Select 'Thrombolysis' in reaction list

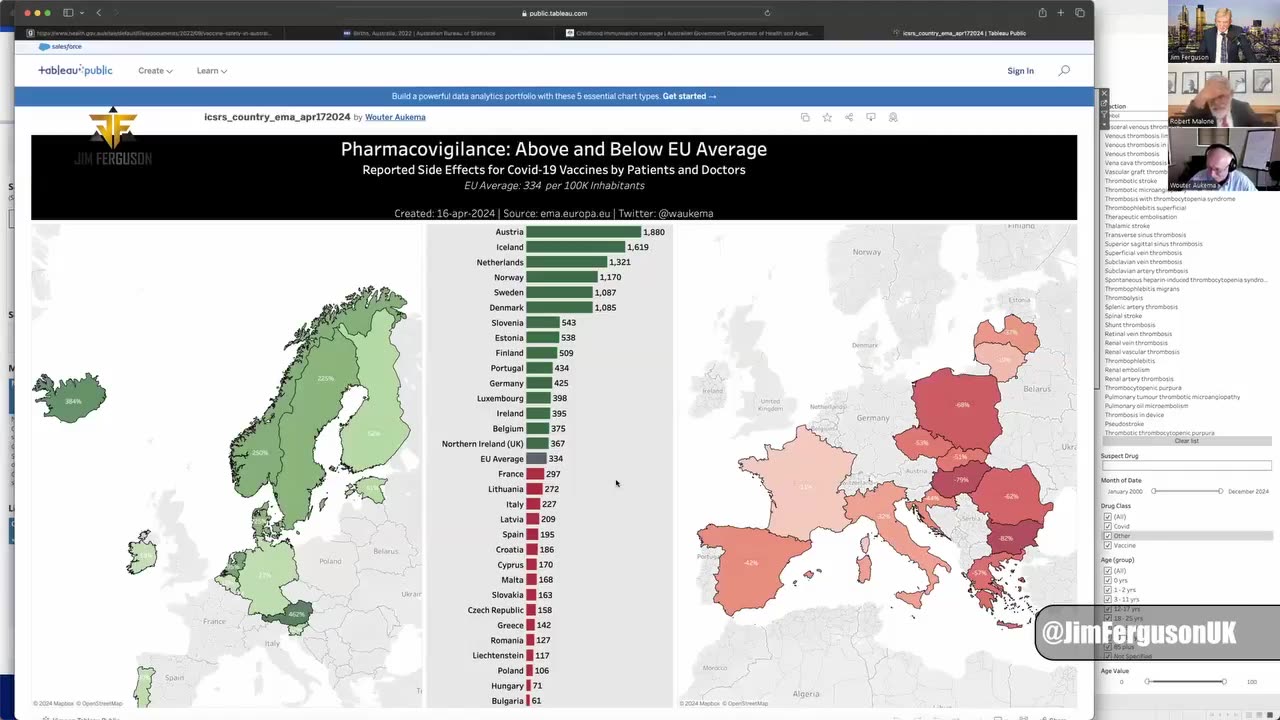pos(1124,298)
